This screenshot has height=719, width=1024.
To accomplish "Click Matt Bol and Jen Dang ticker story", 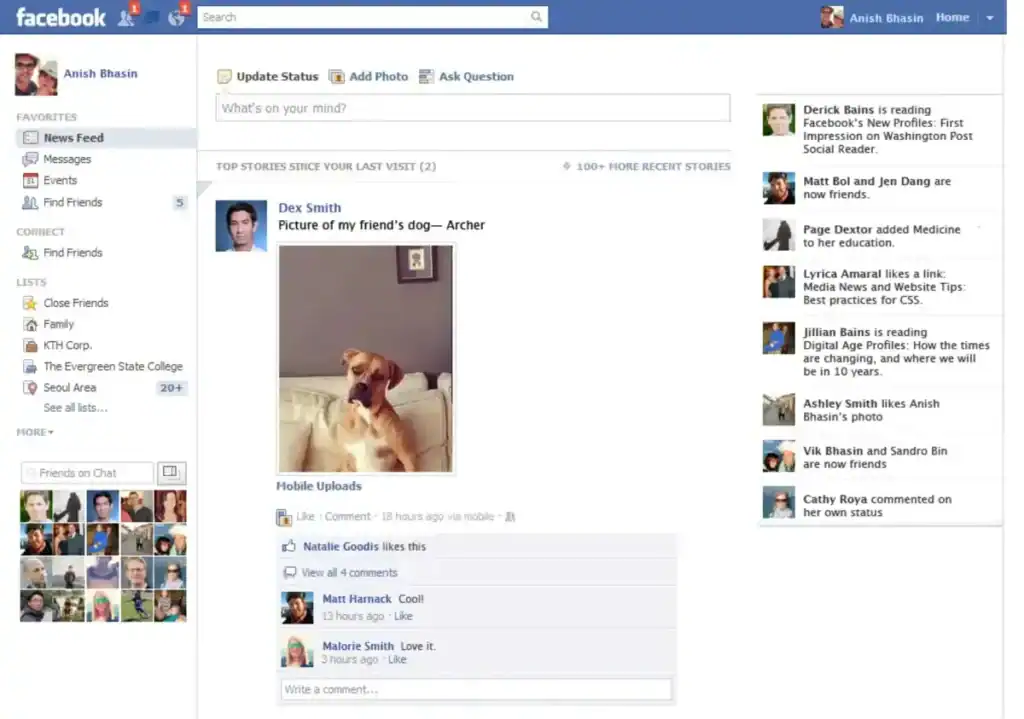I will 879,188.
